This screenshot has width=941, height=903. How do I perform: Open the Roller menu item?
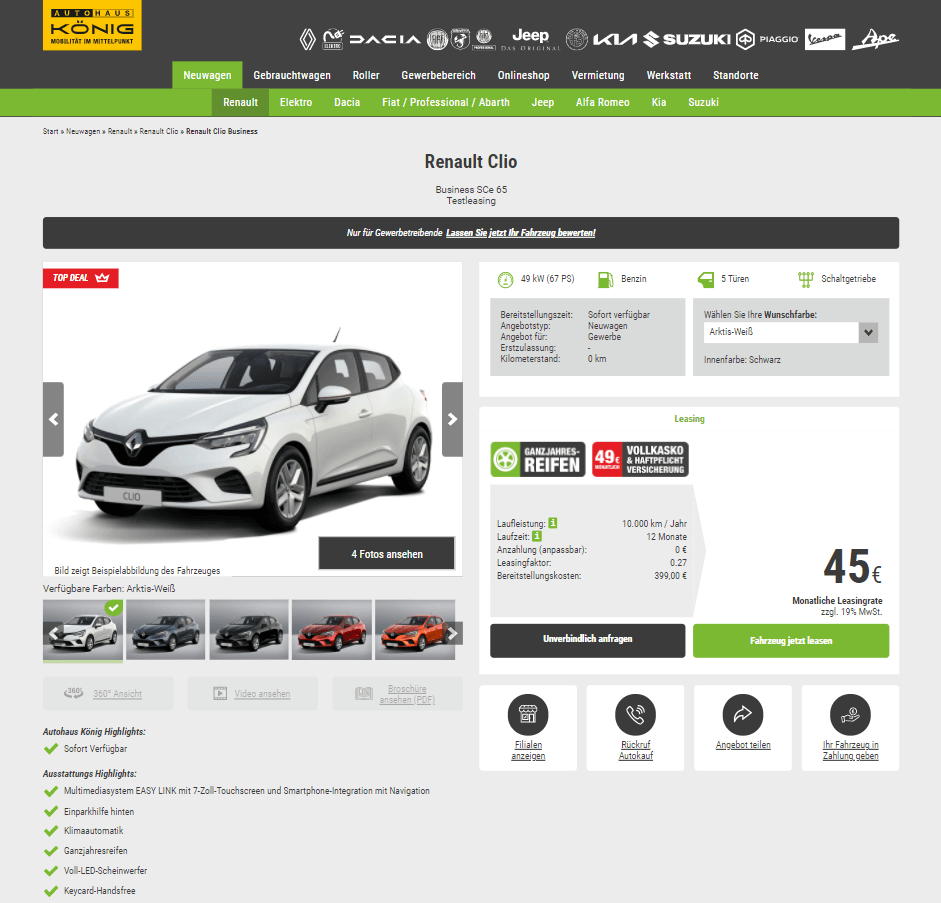tap(366, 75)
